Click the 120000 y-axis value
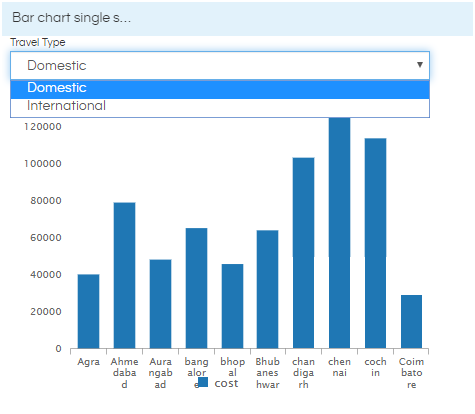475x414 pixels. tap(43, 127)
